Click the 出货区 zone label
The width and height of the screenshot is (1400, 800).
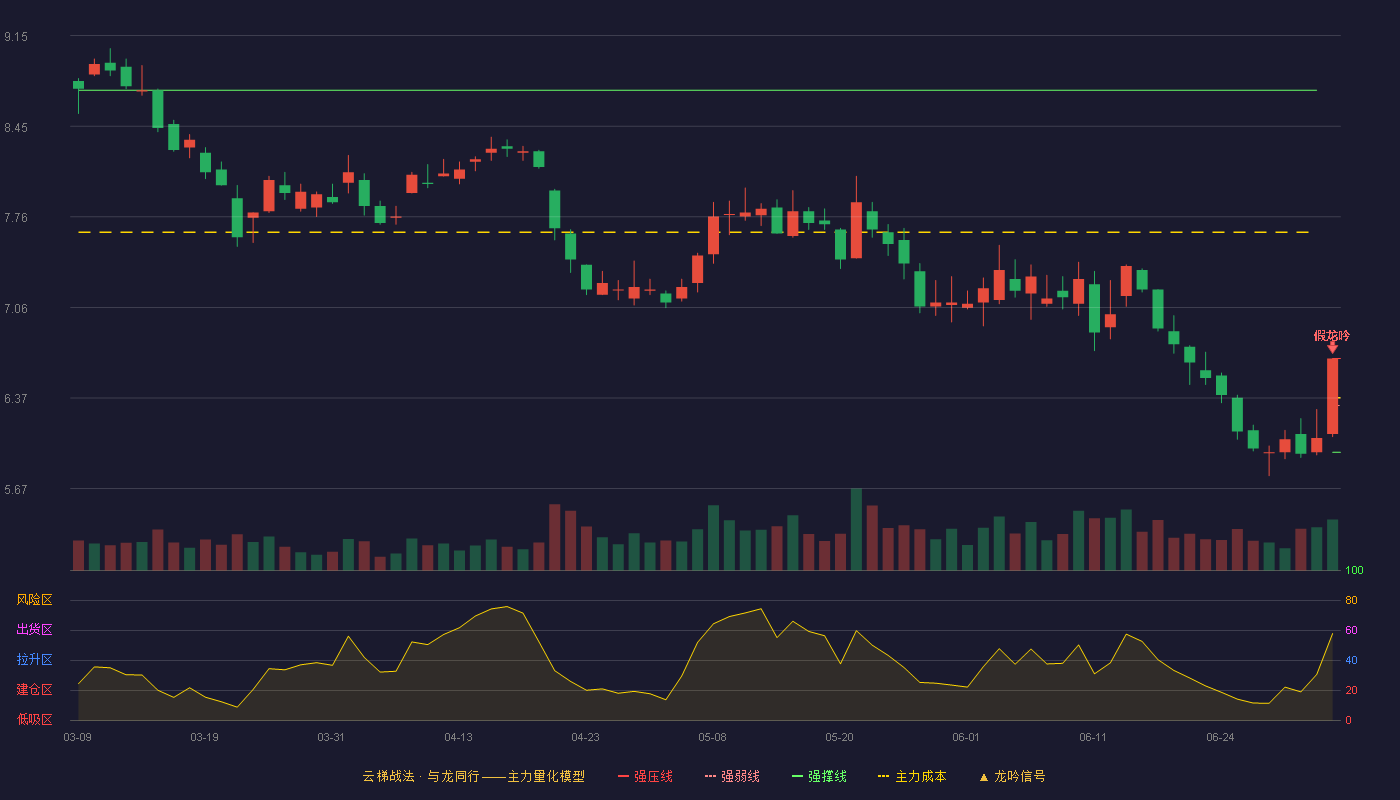tap(35, 630)
